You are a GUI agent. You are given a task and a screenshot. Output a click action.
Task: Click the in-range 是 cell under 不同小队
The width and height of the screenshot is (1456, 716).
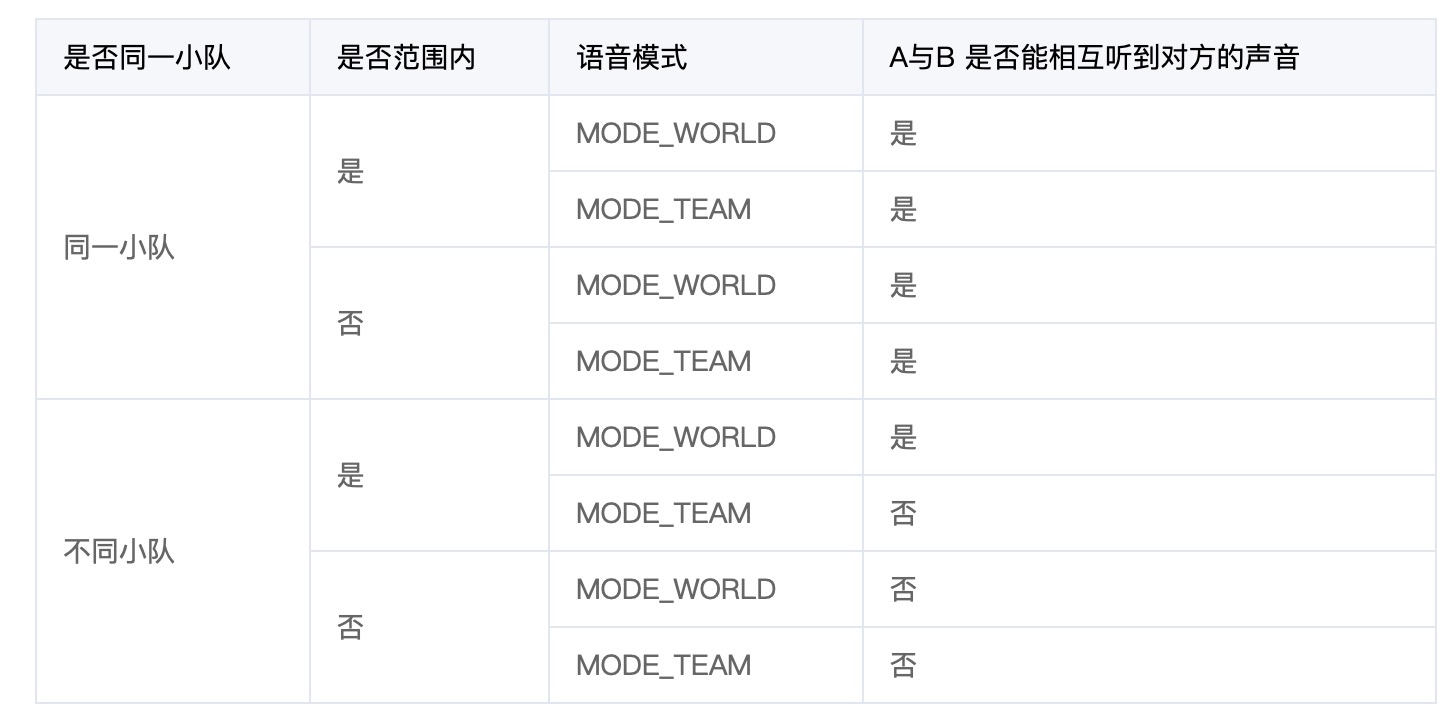tap(350, 475)
